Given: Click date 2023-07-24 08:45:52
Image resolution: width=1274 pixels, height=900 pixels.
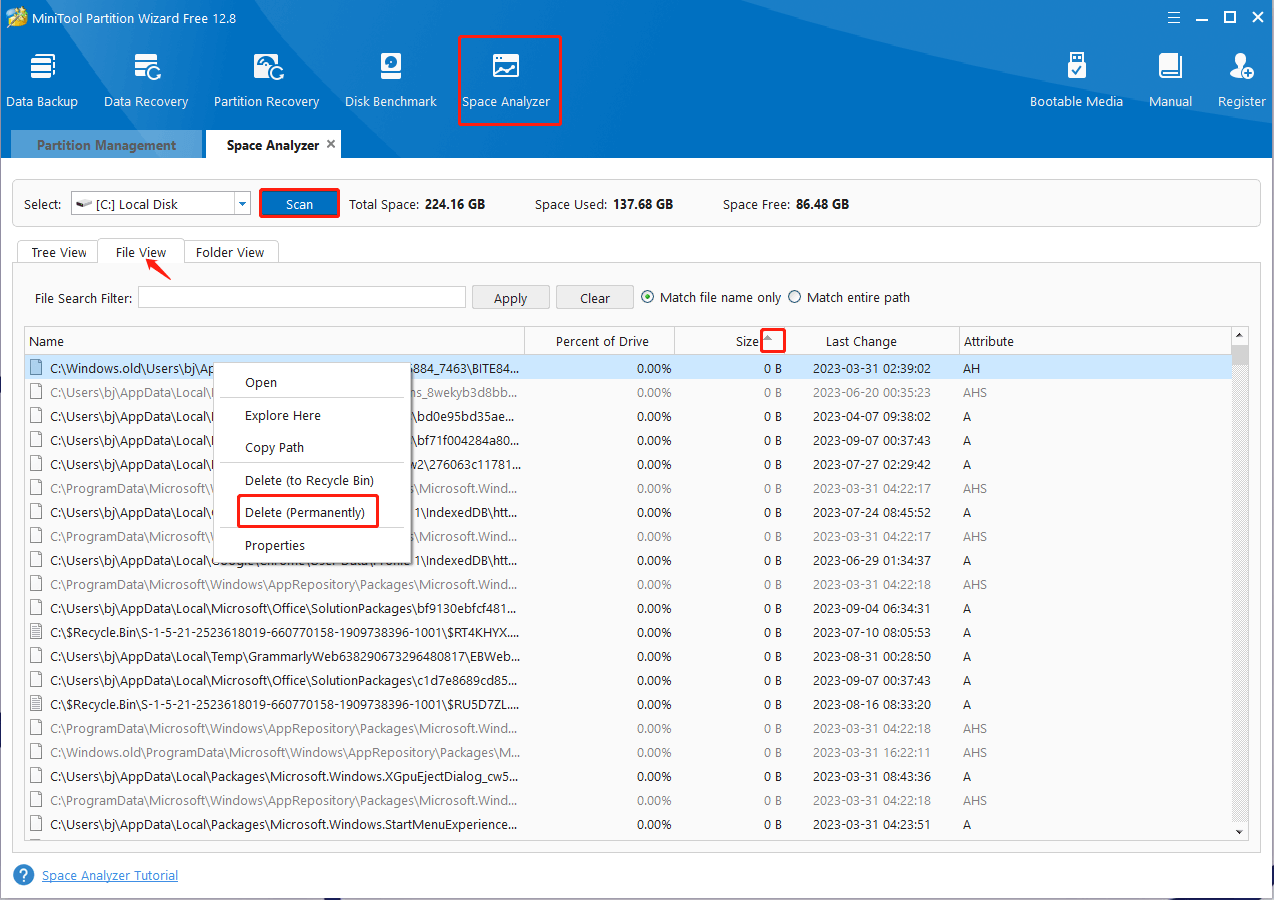Looking at the screenshot, I should click(872, 512).
